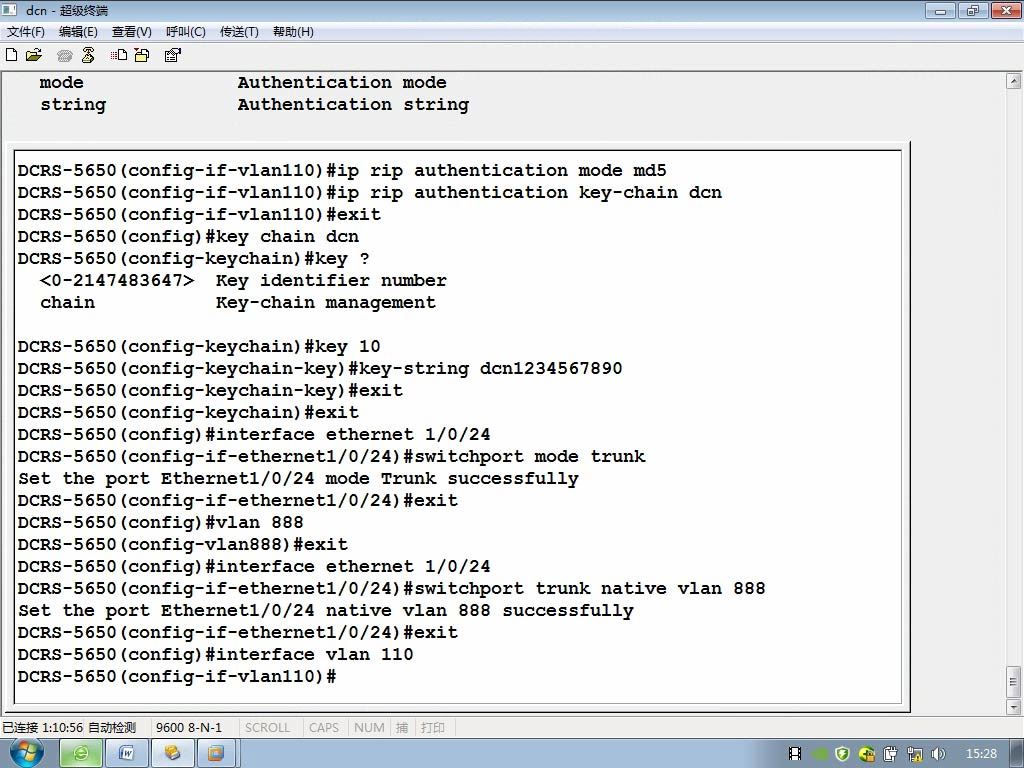The image size is (1024, 768).
Task: Click the Open file folder toolbar icon
Action: (x=34, y=55)
